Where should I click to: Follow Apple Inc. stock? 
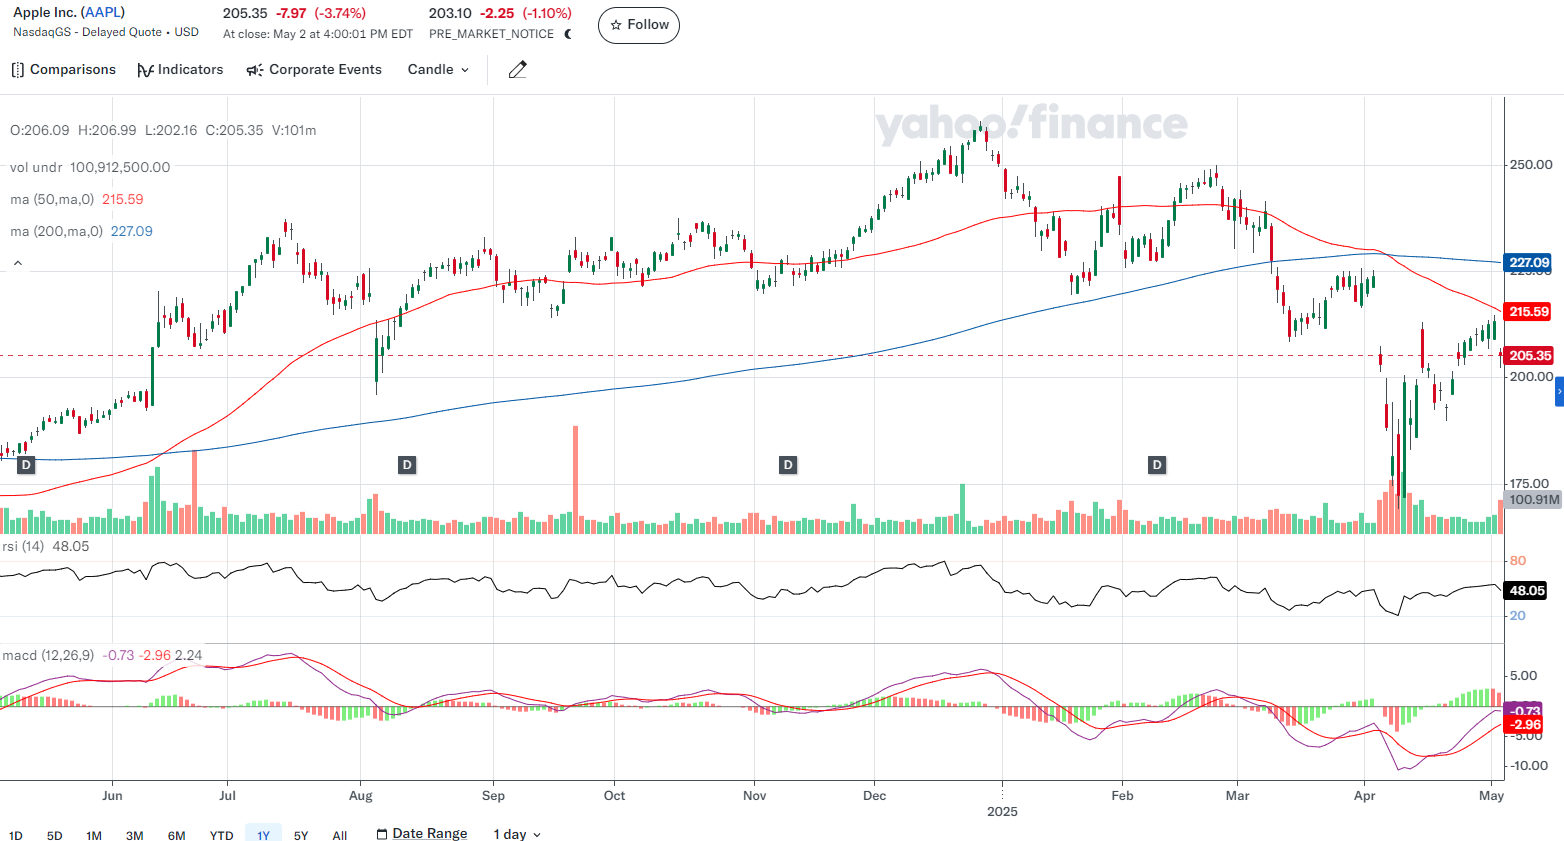pos(639,25)
